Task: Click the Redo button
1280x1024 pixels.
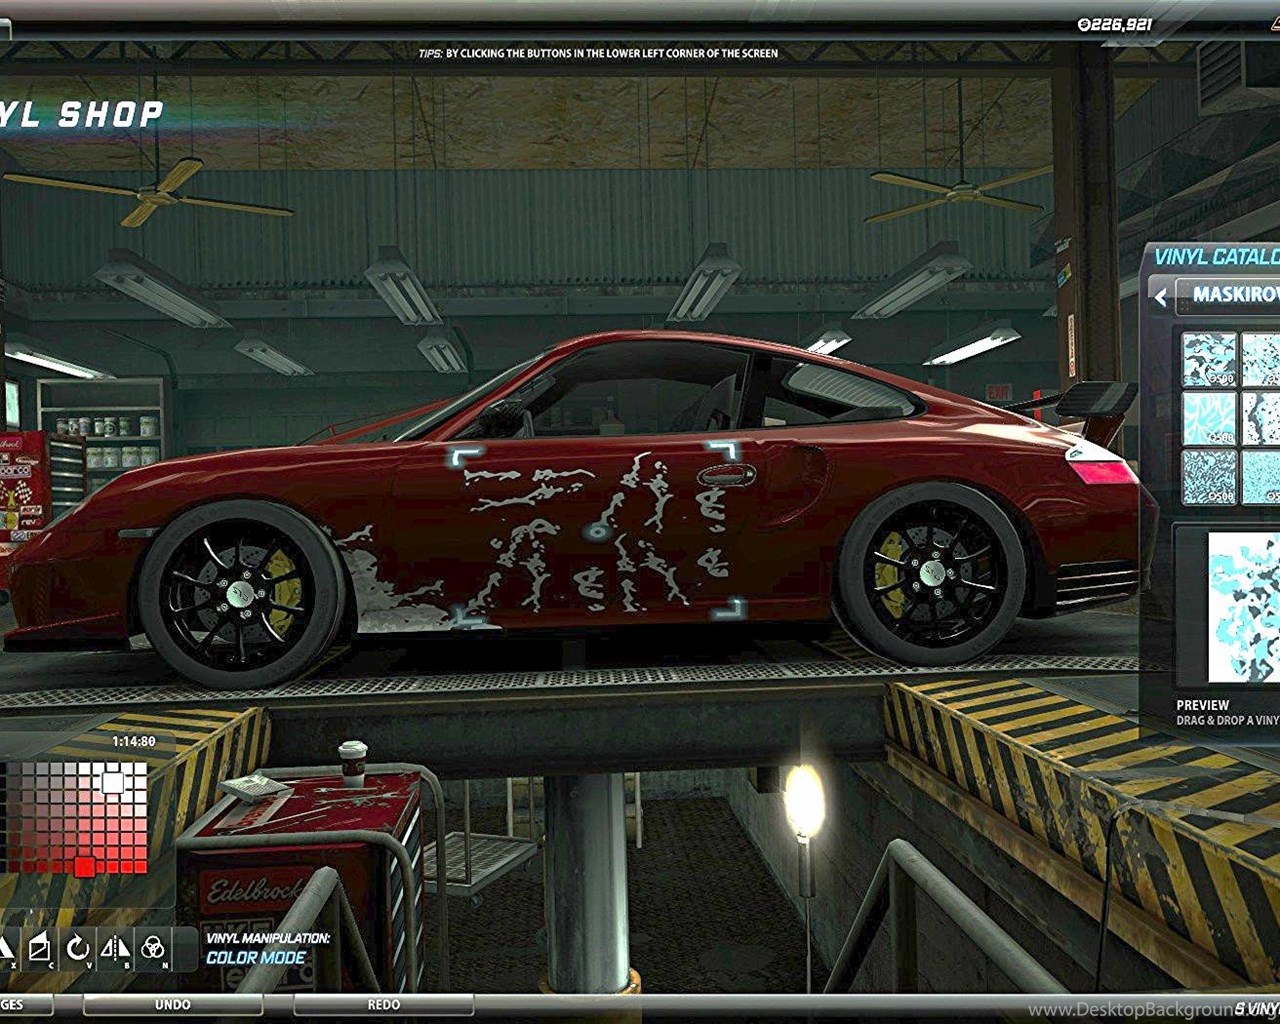Action: click(x=383, y=1004)
